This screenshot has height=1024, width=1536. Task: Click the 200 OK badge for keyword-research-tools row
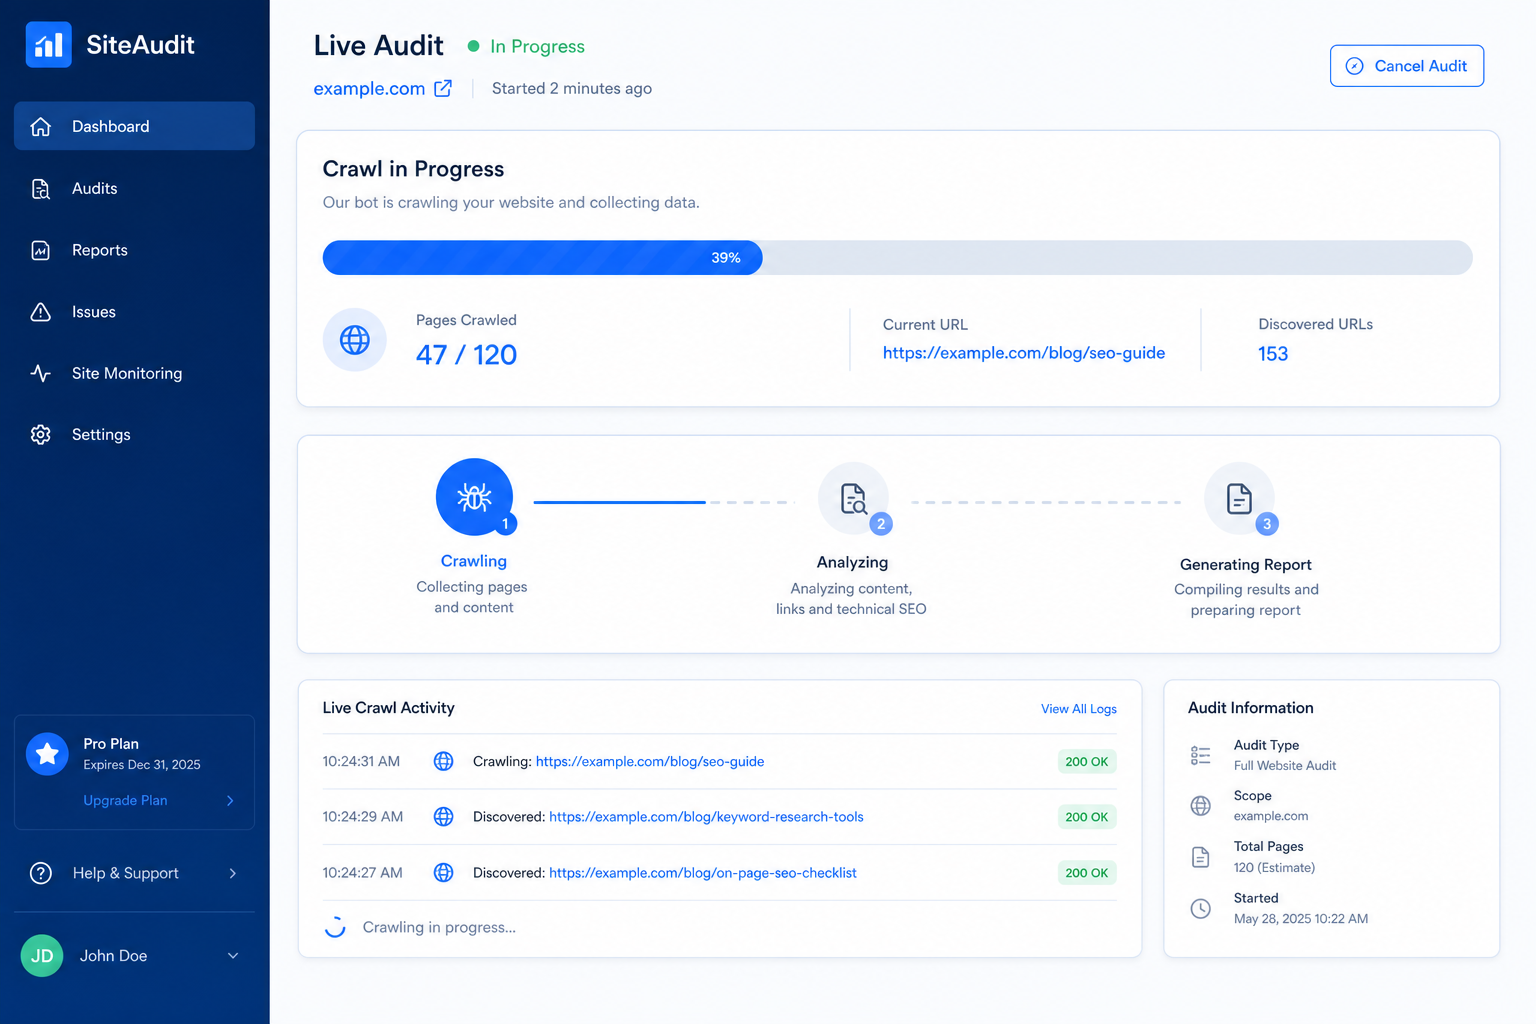pyautogui.click(x=1087, y=817)
